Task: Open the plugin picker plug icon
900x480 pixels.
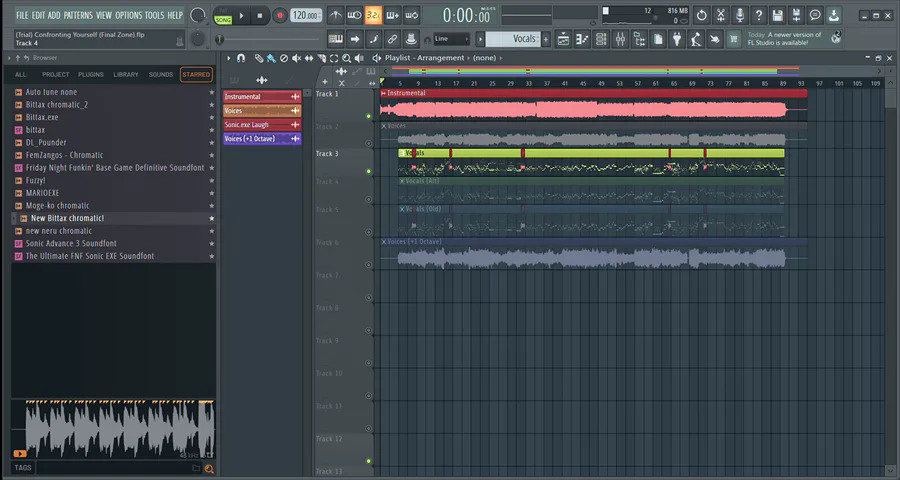Action: 677,39
